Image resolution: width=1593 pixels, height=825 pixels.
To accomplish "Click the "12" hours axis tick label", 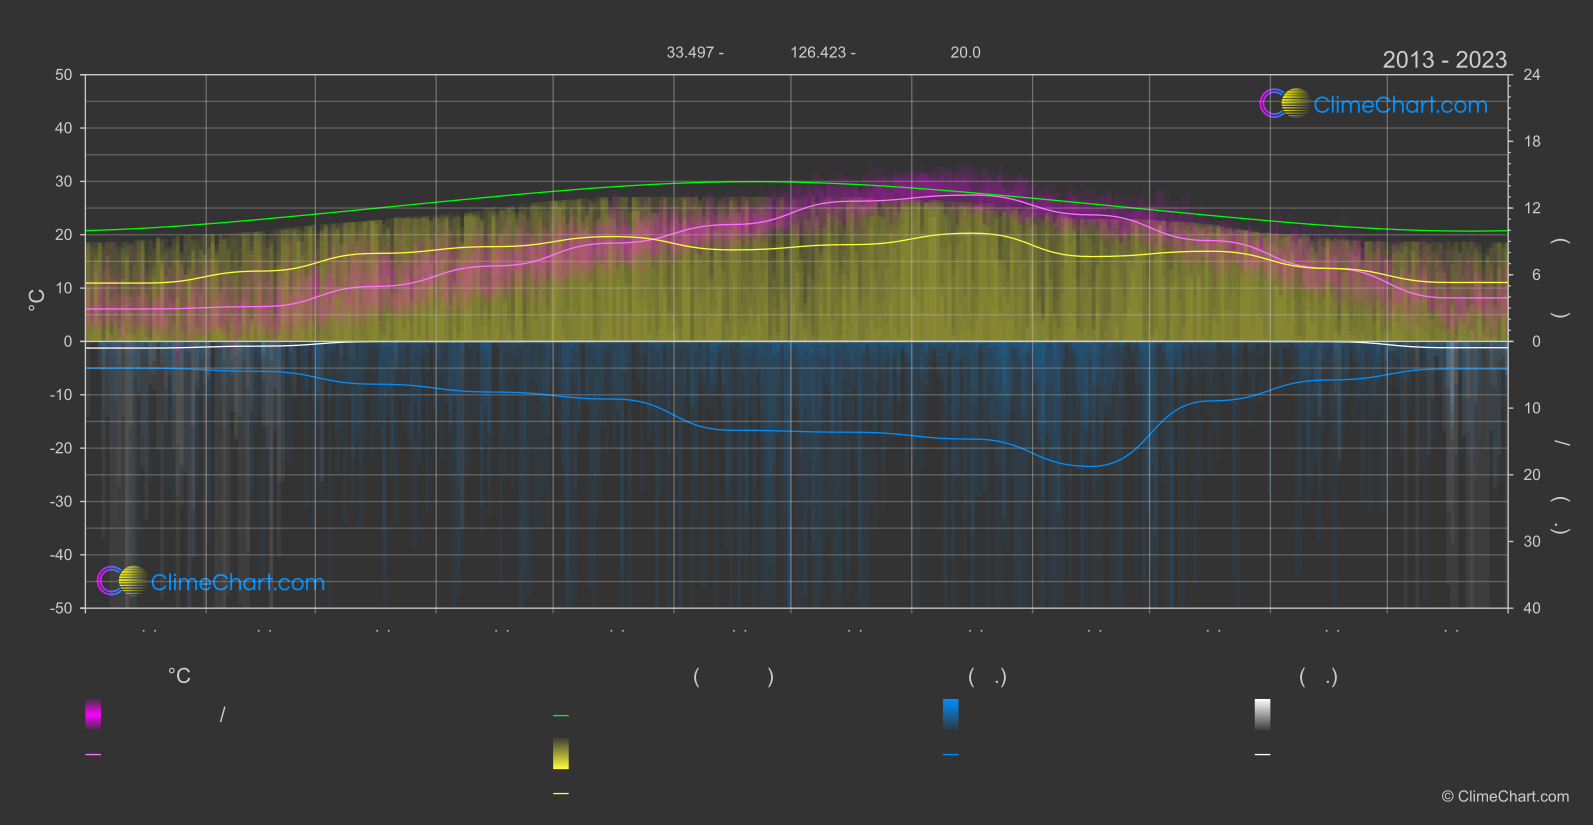I will [1532, 208].
